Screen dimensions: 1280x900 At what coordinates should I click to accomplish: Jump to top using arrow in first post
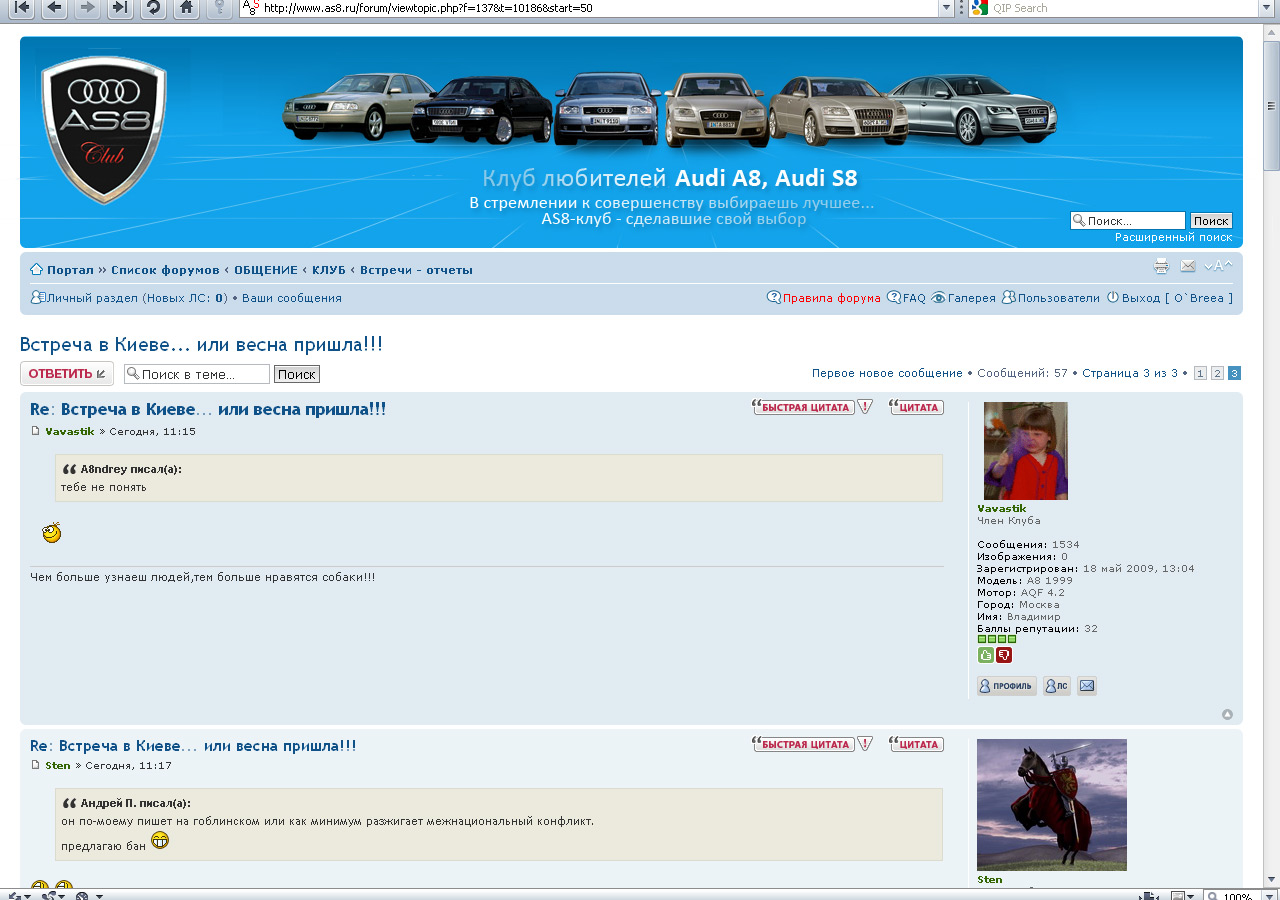pyautogui.click(x=1227, y=714)
